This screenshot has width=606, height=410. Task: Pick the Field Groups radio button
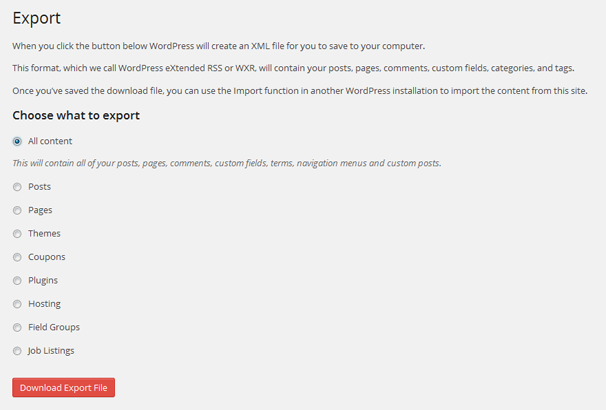[17, 328]
